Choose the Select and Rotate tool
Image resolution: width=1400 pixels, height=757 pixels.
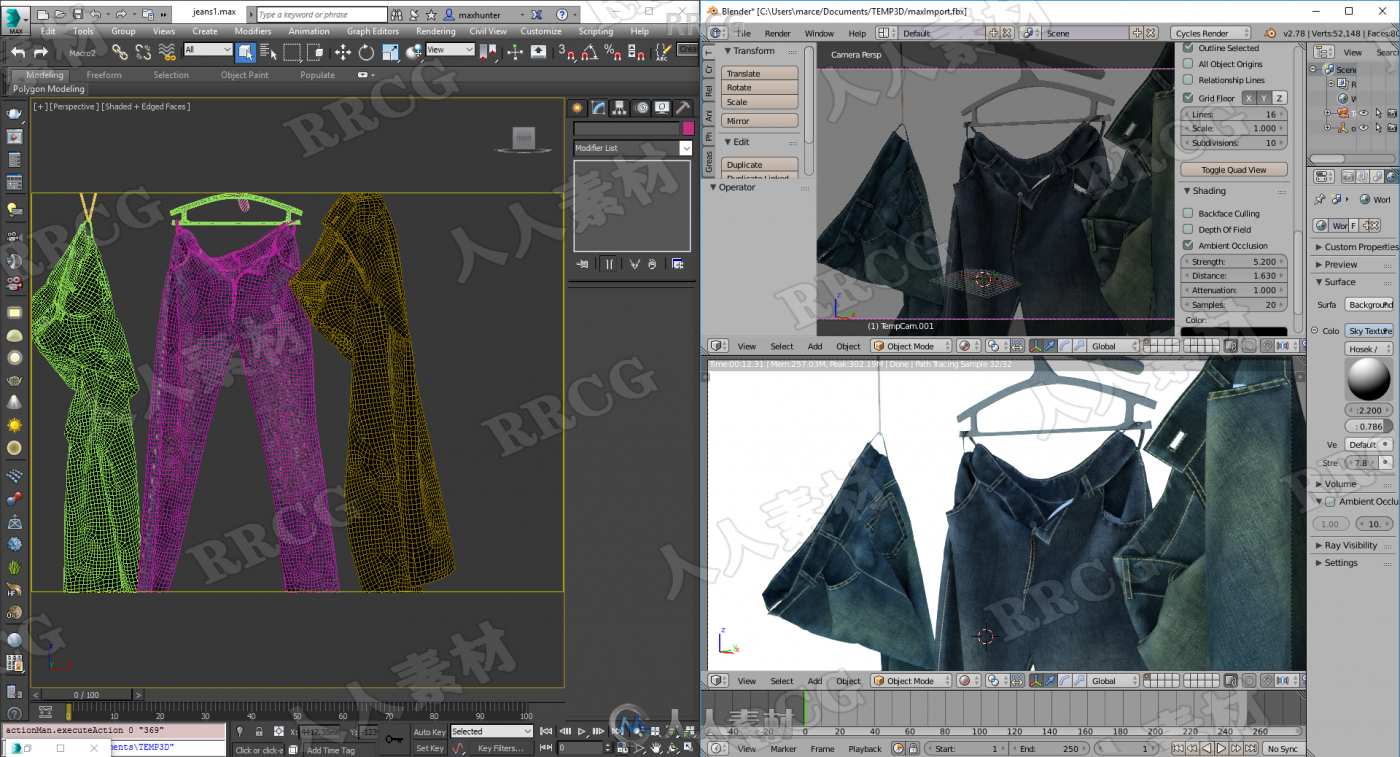coord(366,52)
